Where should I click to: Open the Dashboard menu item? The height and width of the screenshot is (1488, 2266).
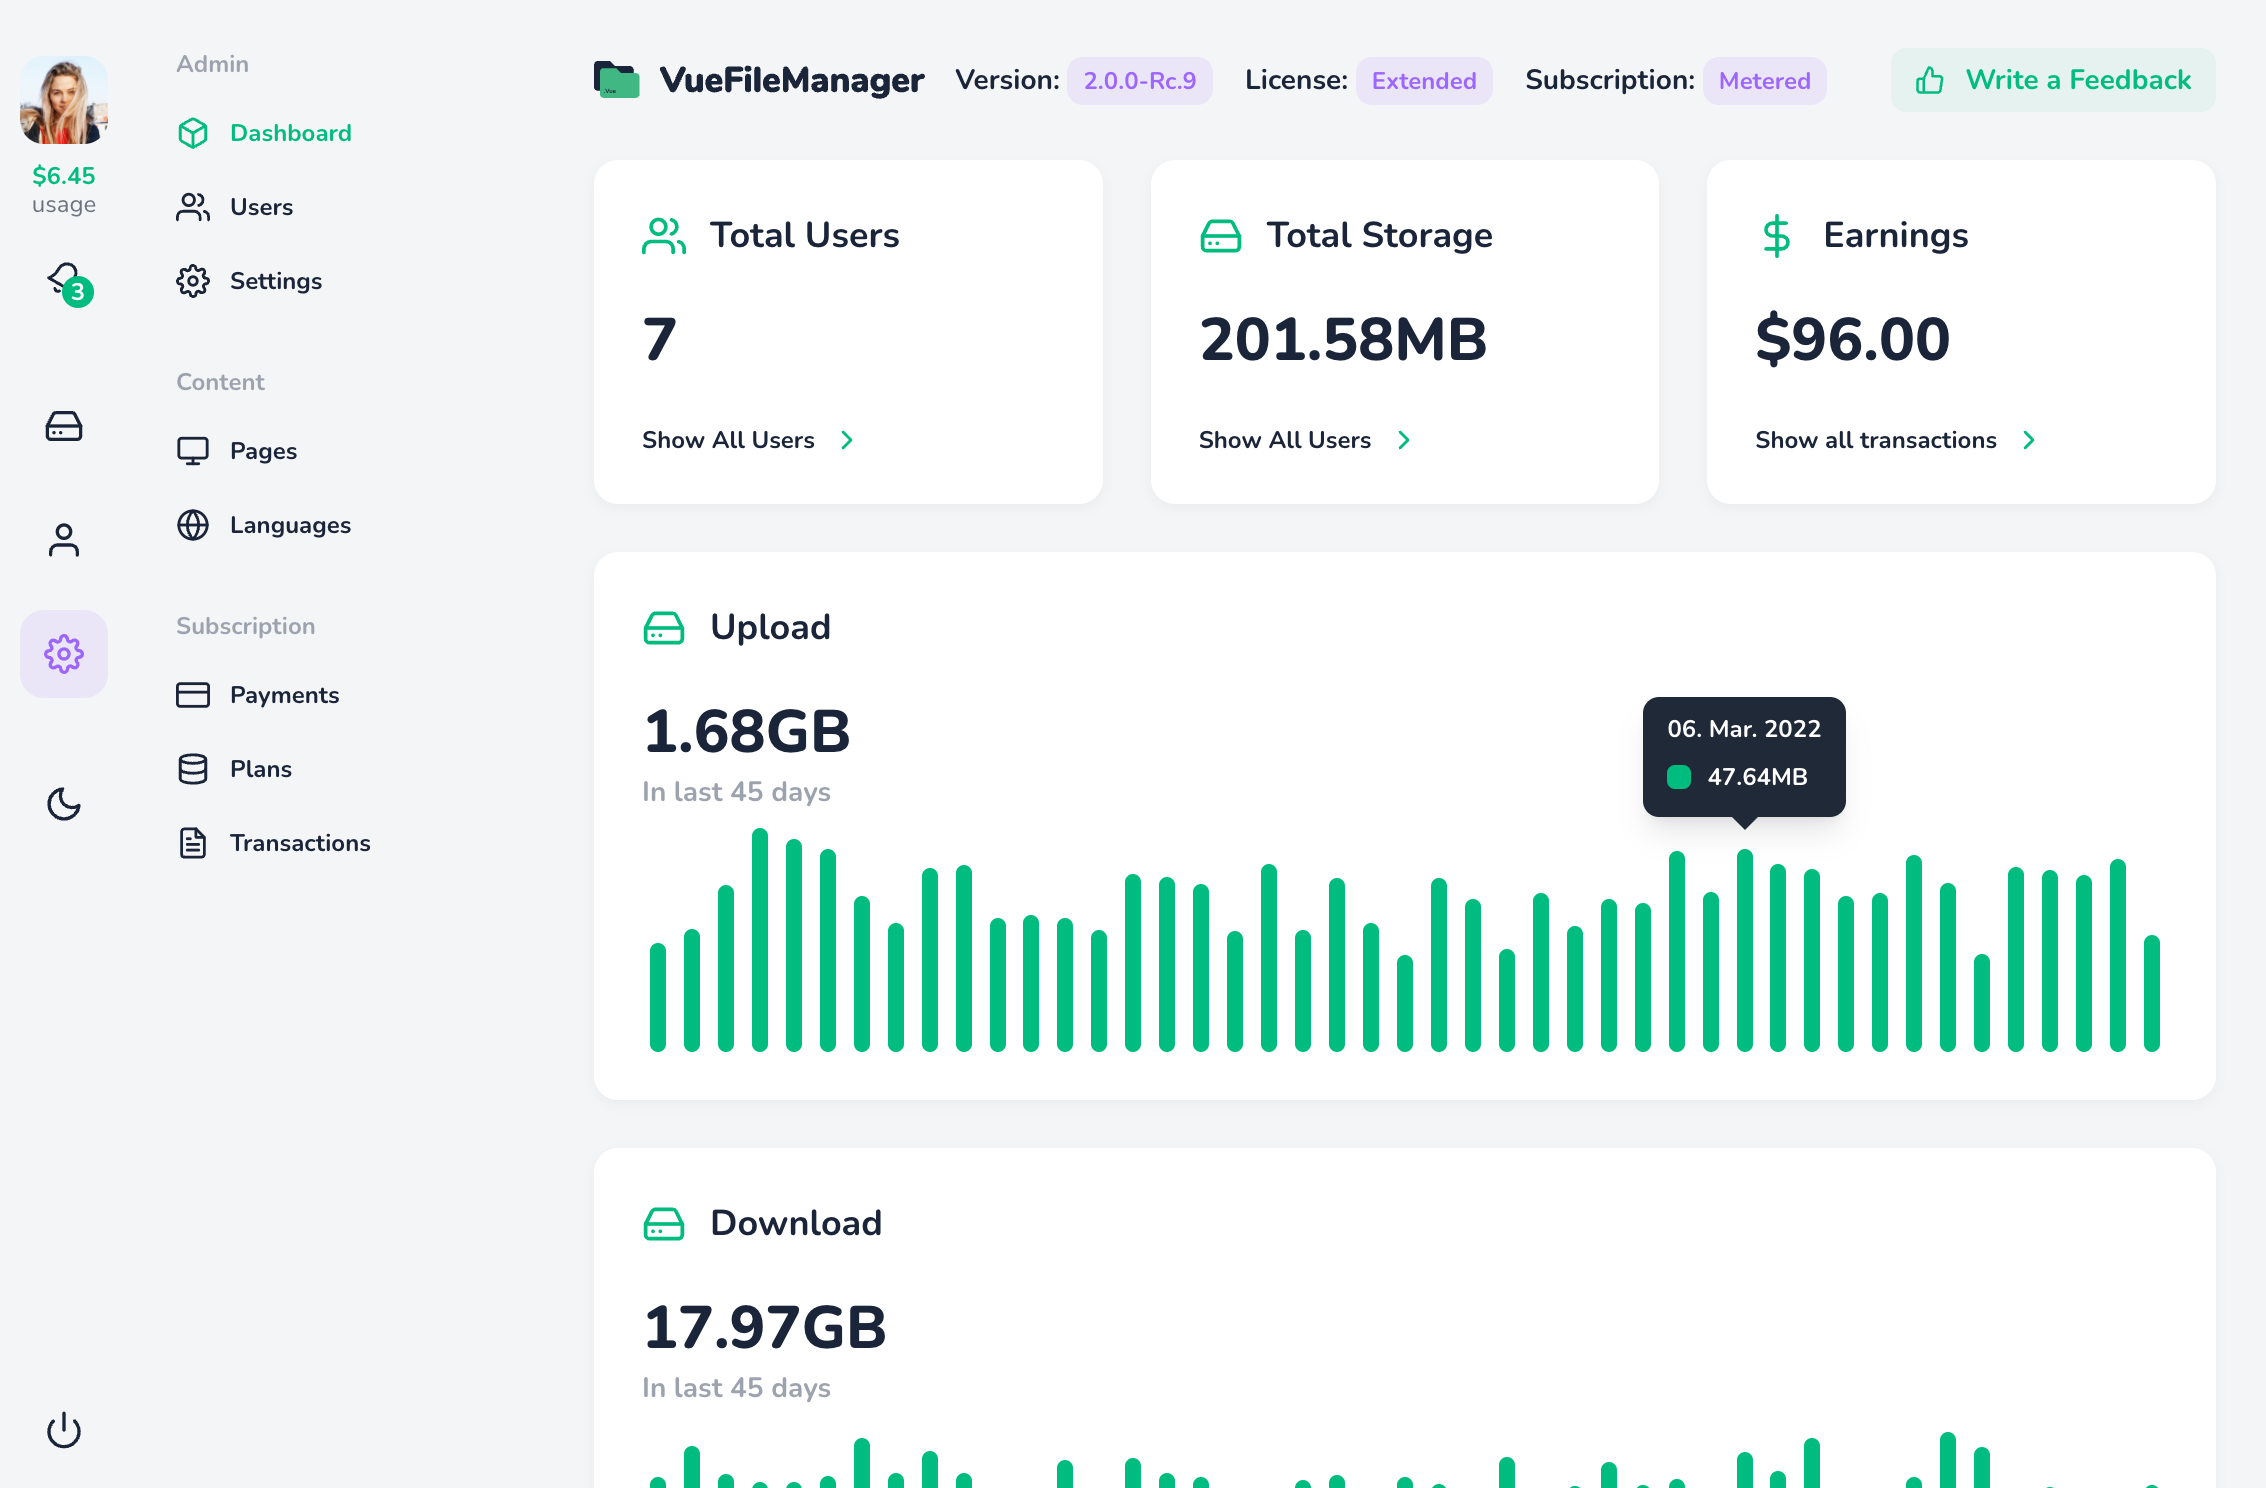point(290,133)
